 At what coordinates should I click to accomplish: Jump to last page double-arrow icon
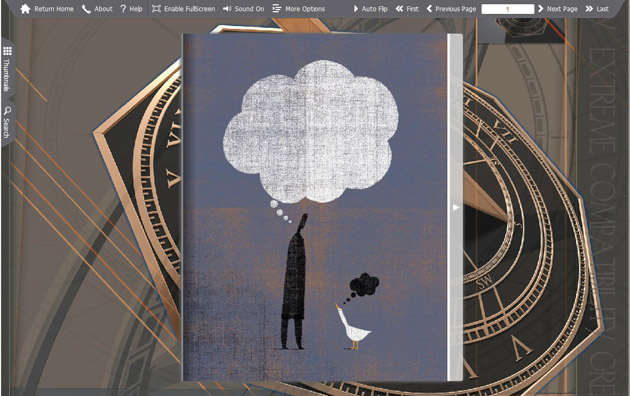[589, 8]
